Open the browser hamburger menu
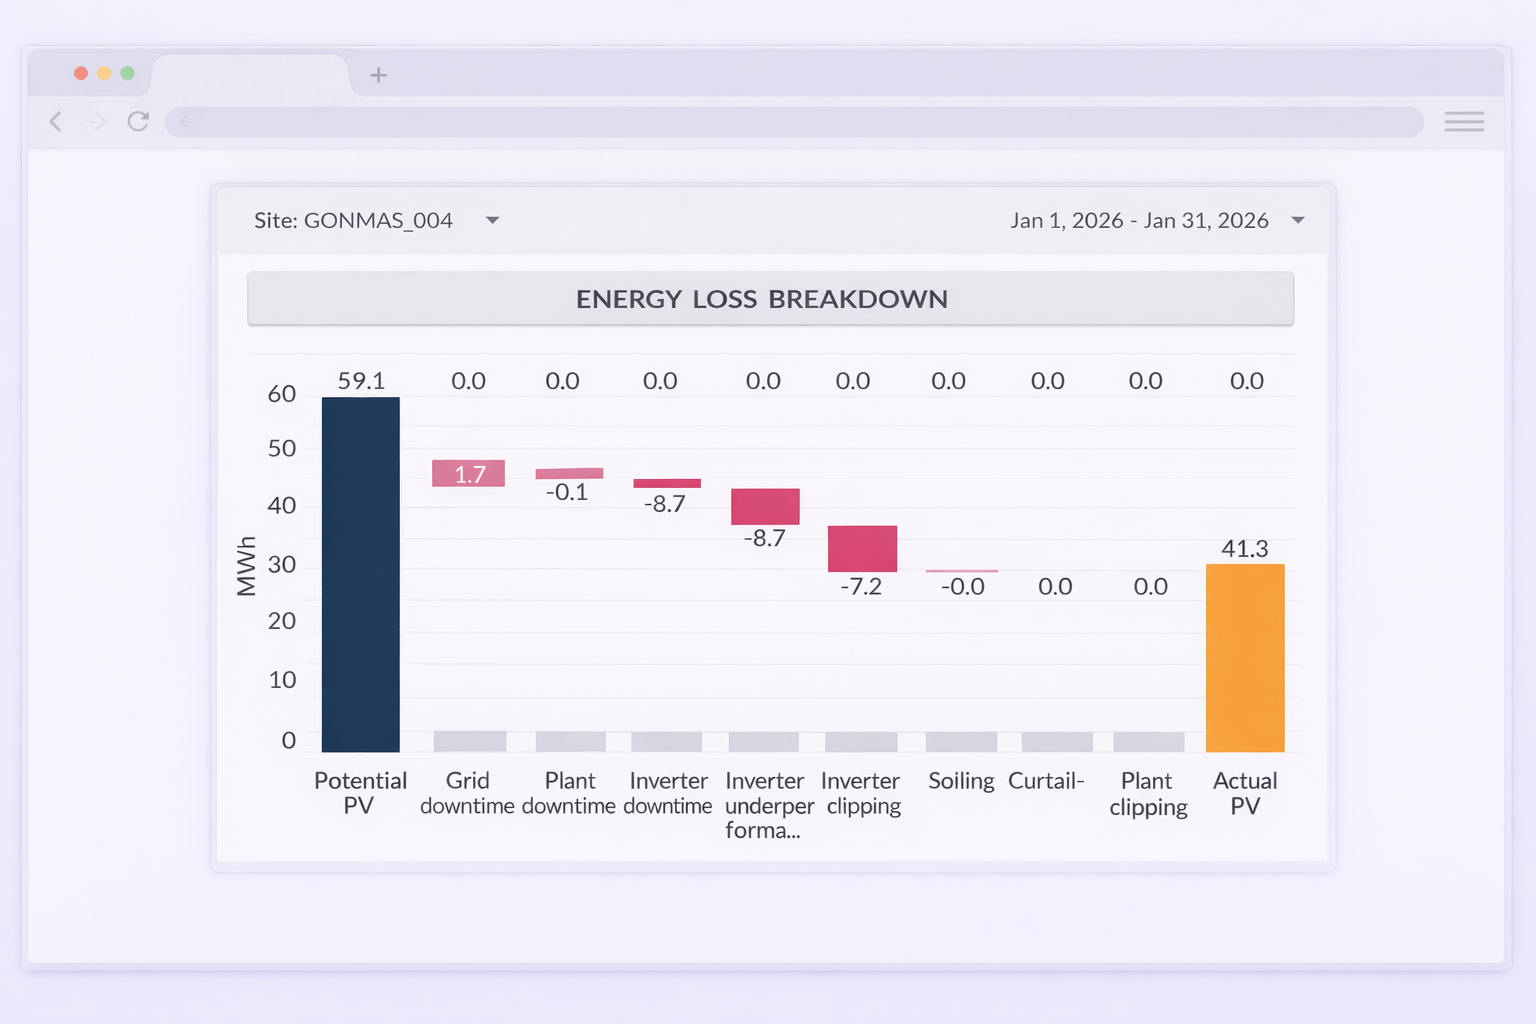 pos(1464,122)
